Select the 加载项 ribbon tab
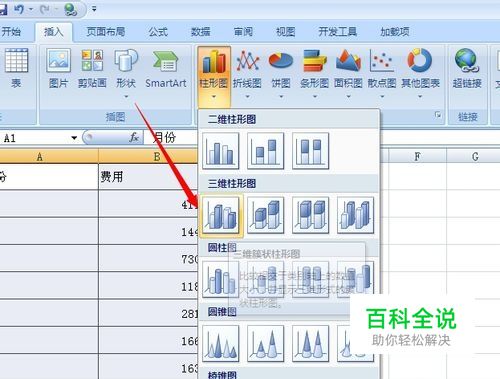The height and width of the screenshot is (379, 500). (395, 32)
